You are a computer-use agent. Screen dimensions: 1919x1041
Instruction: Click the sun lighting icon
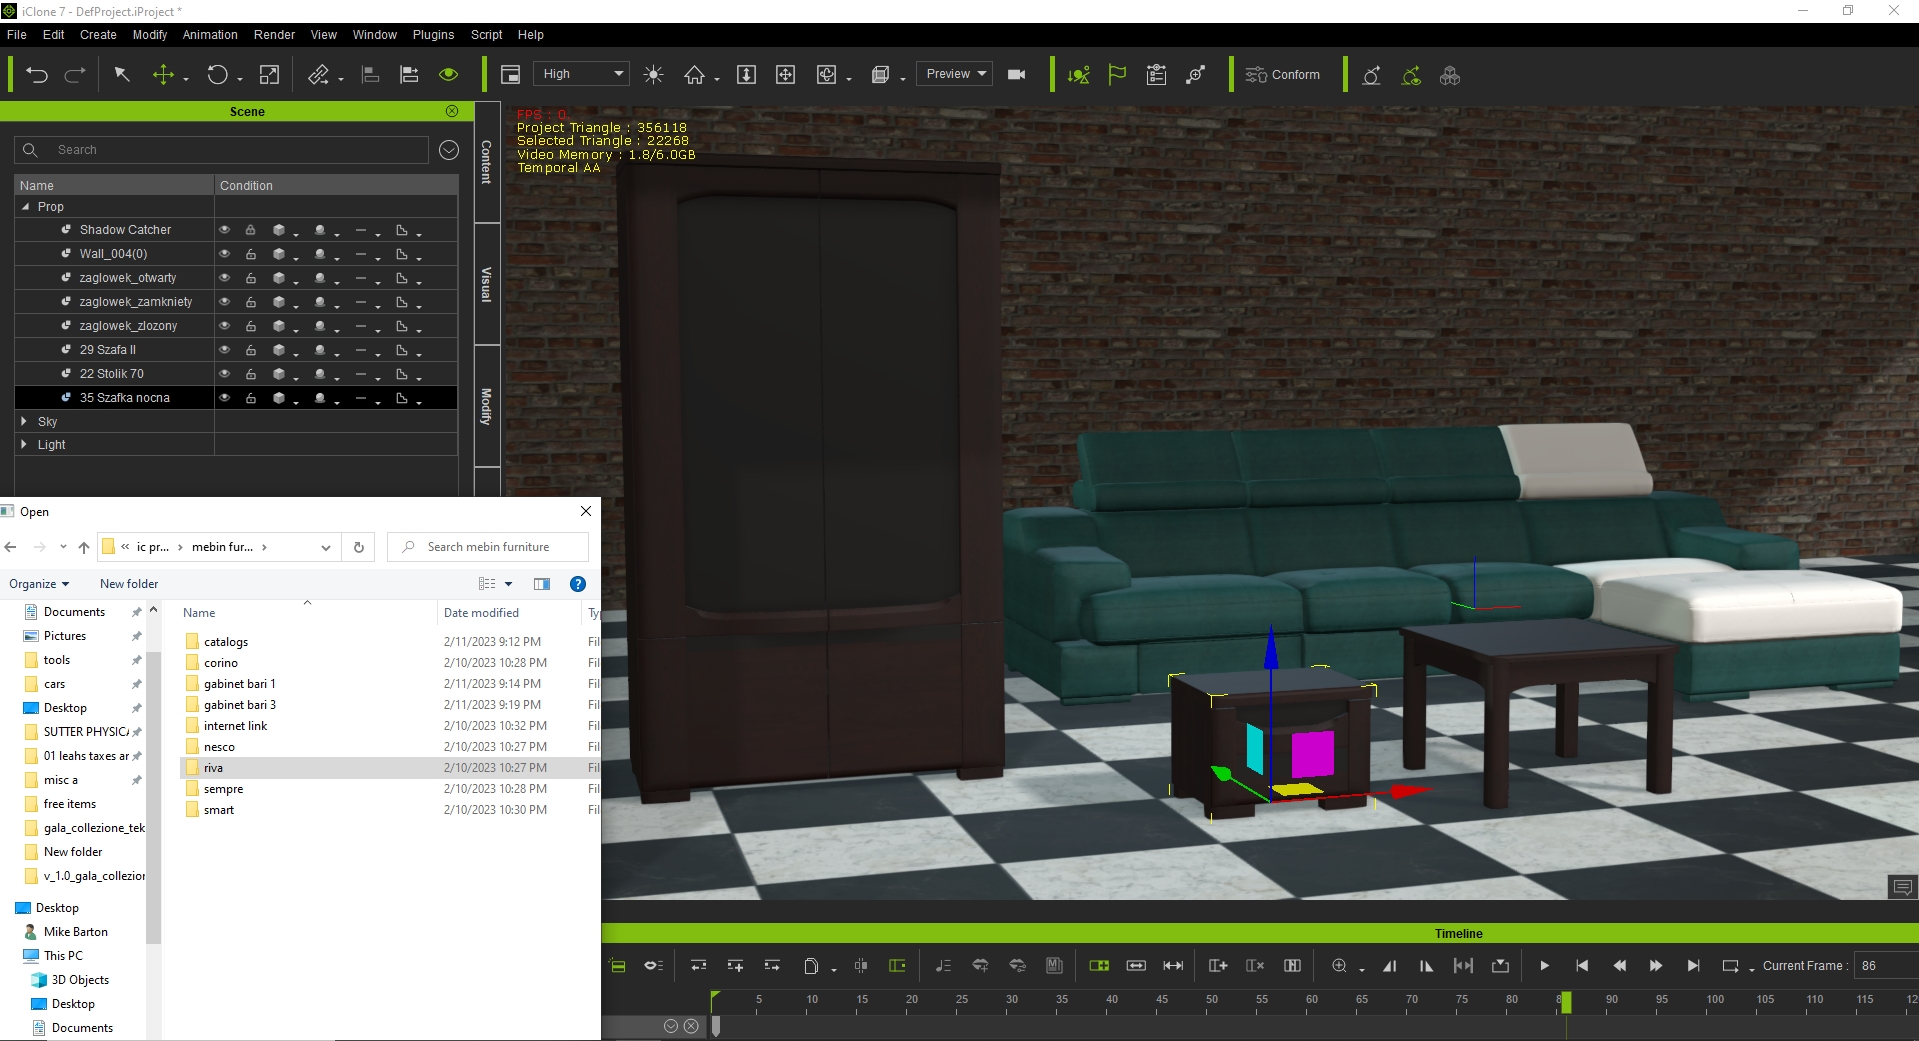[653, 75]
